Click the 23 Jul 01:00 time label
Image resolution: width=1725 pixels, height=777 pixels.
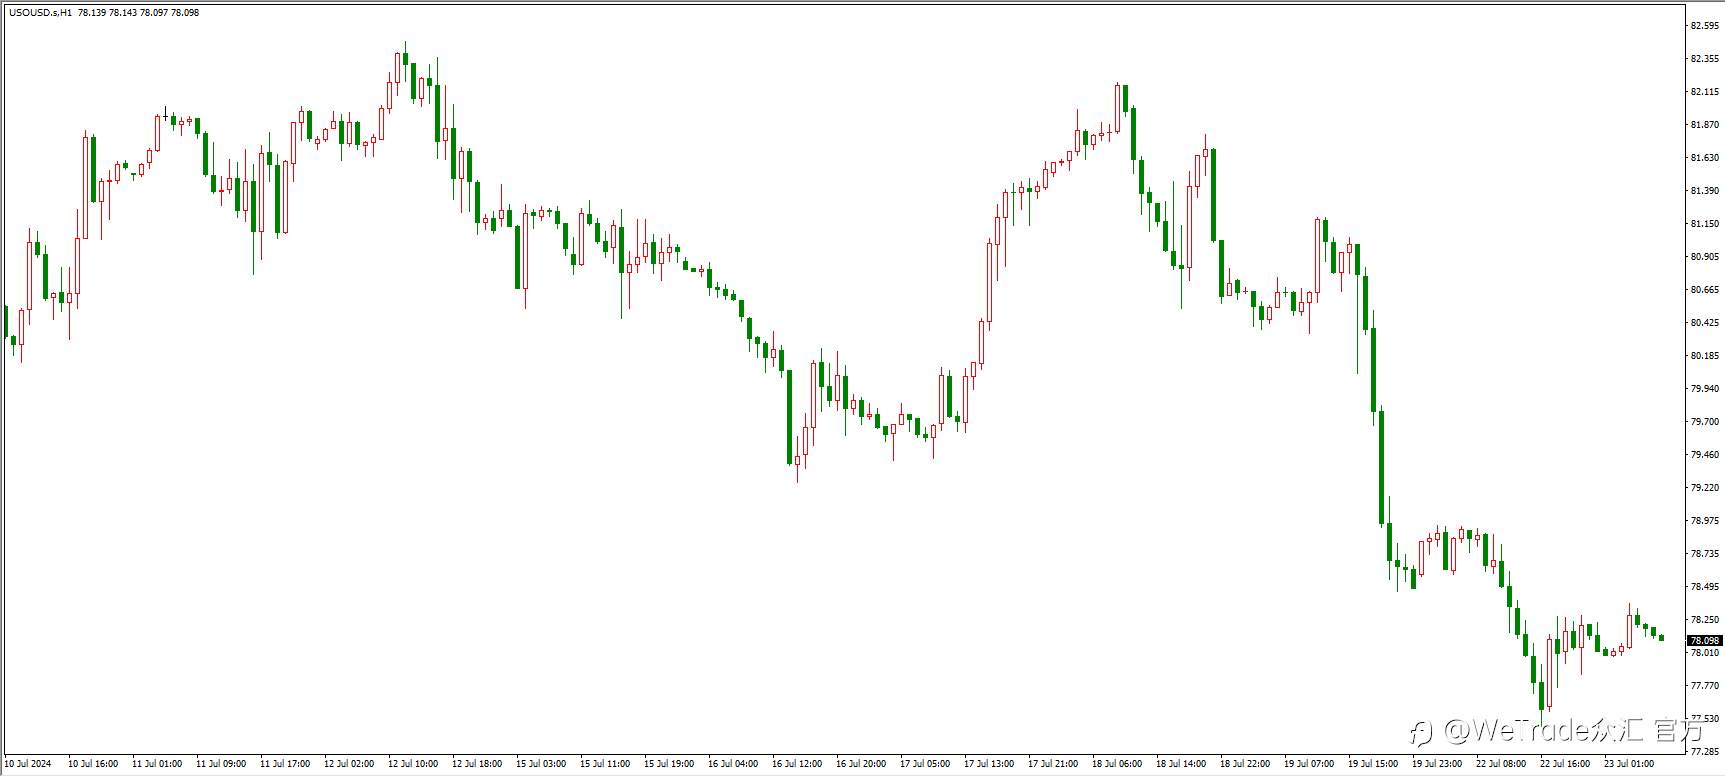pyautogui.click(x=1629, y=764)
